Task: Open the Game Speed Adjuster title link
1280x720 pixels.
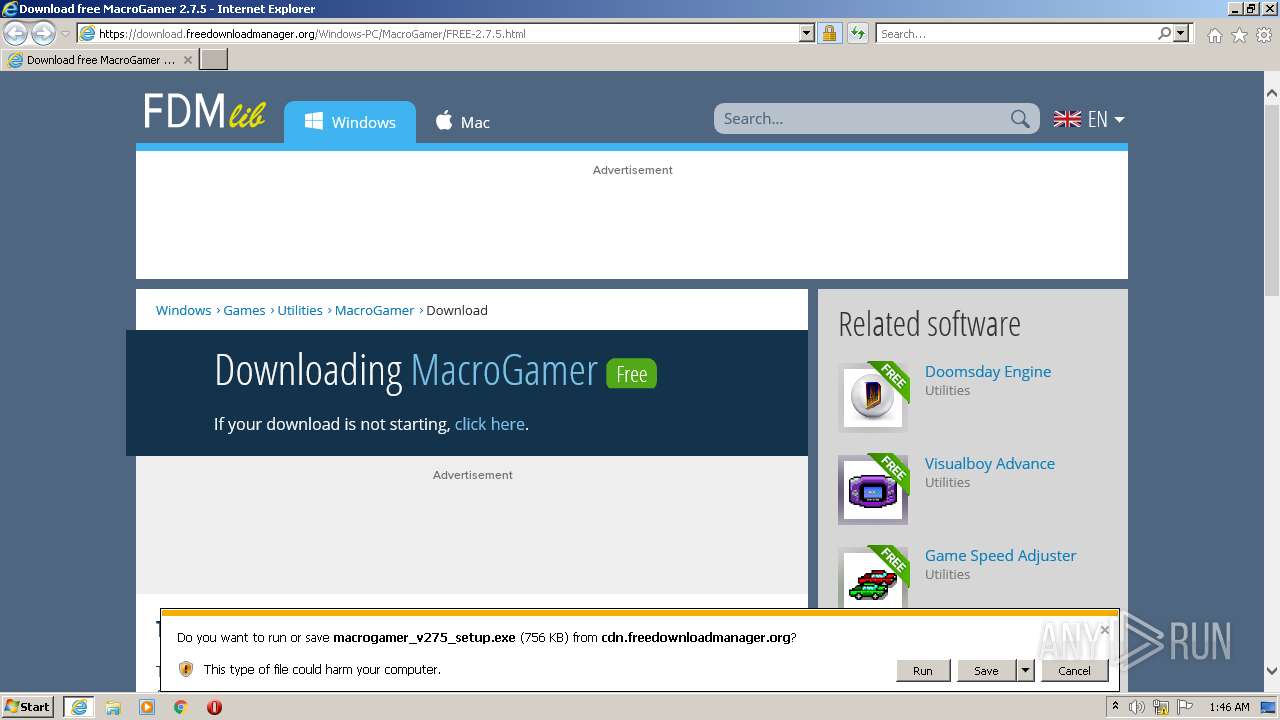Action: tap(1001, 555)
